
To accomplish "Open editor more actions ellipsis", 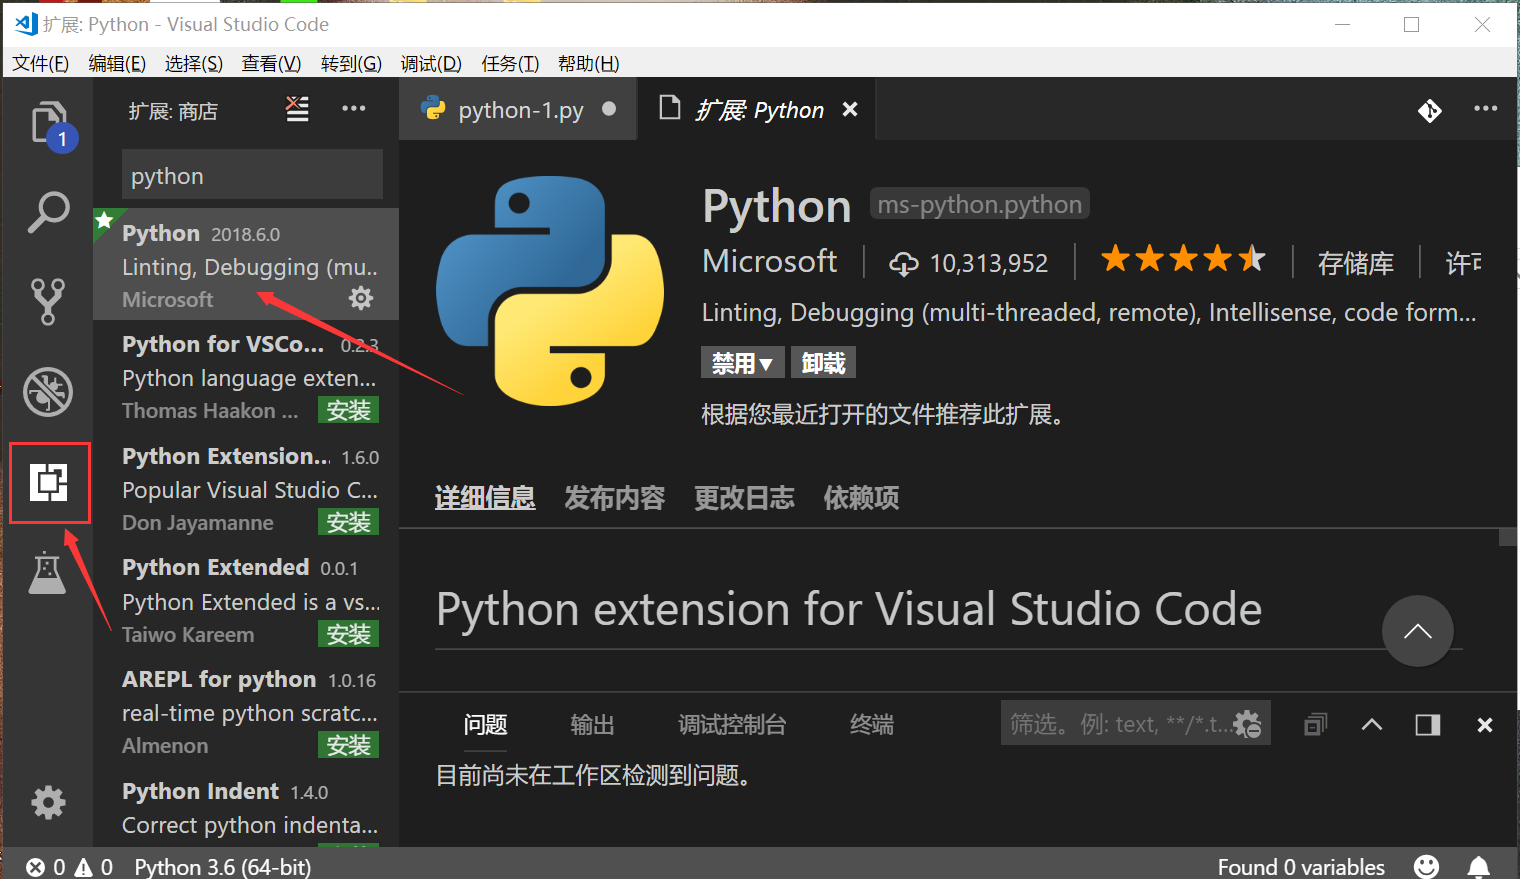I will [1486, 108].
